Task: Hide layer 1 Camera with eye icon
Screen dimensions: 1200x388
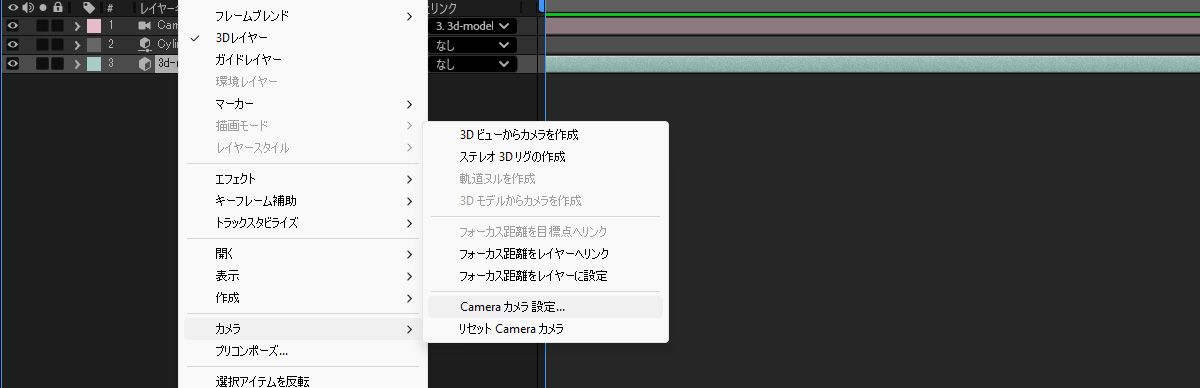Action: (x=12, y=25)
